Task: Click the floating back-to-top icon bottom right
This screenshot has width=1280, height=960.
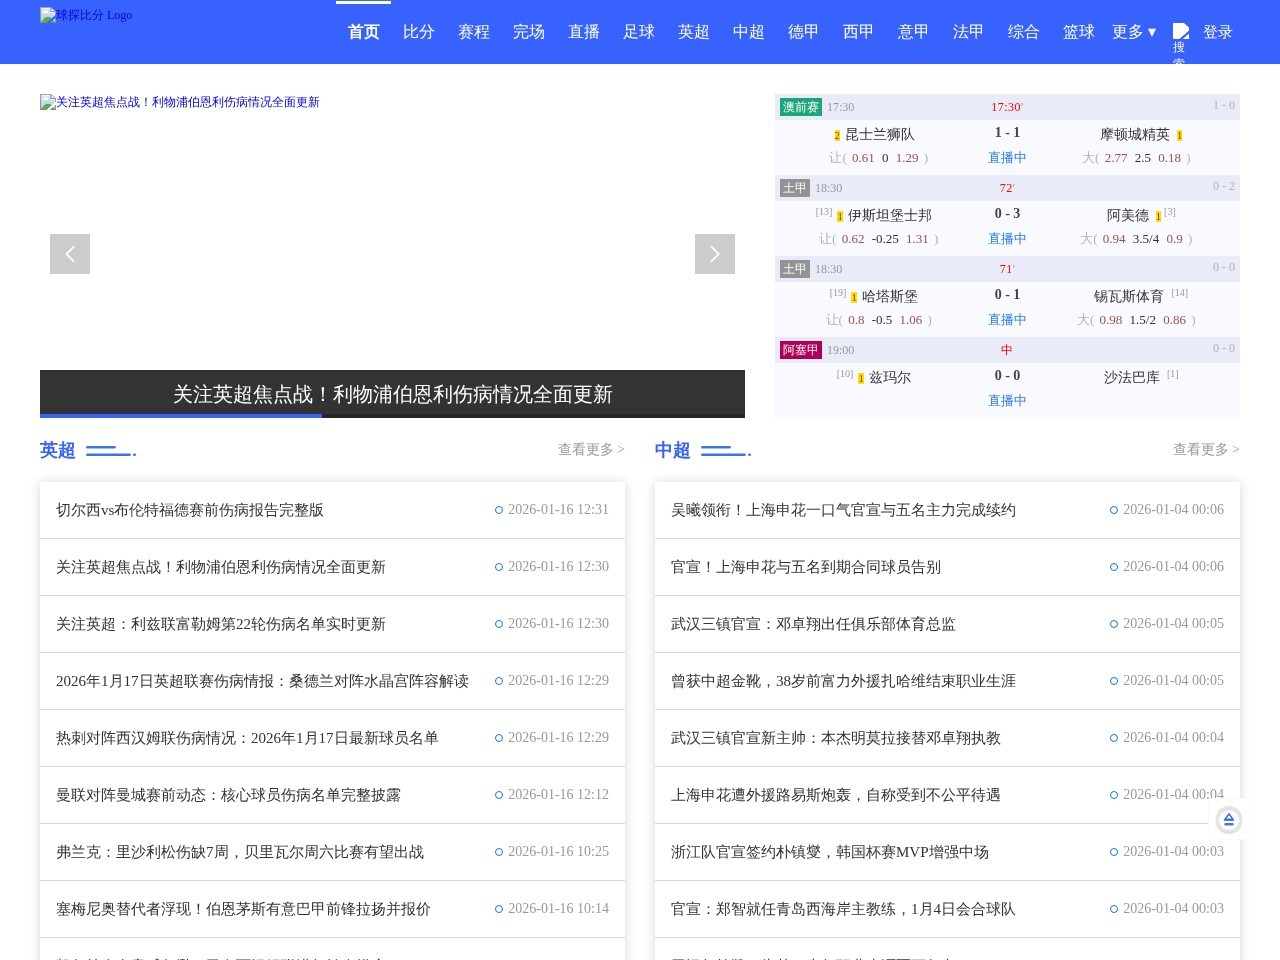Action: [x=1228, y=819]
